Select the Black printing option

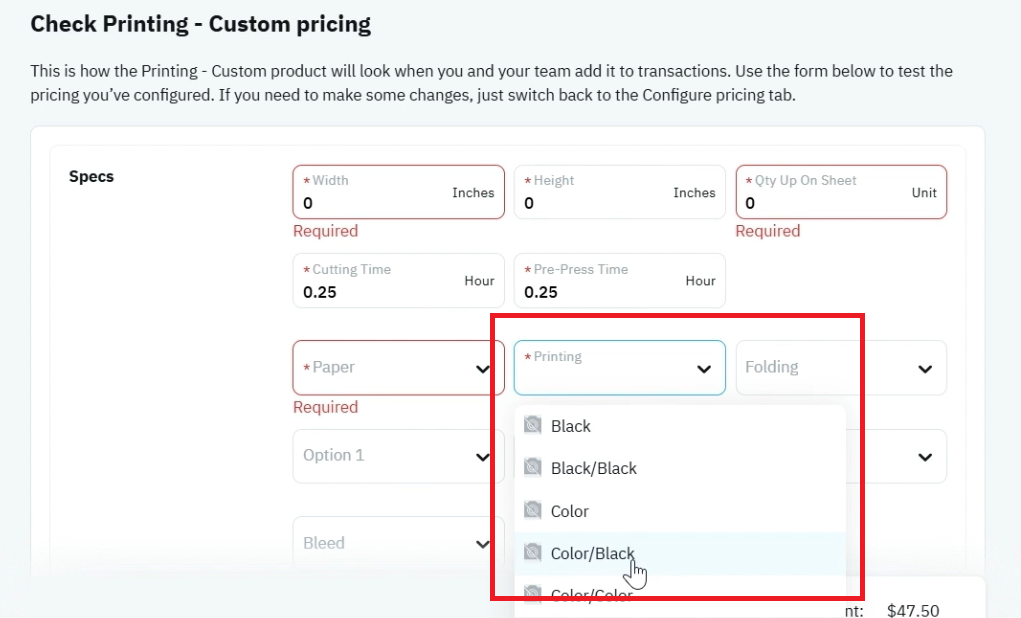point(680,426)
